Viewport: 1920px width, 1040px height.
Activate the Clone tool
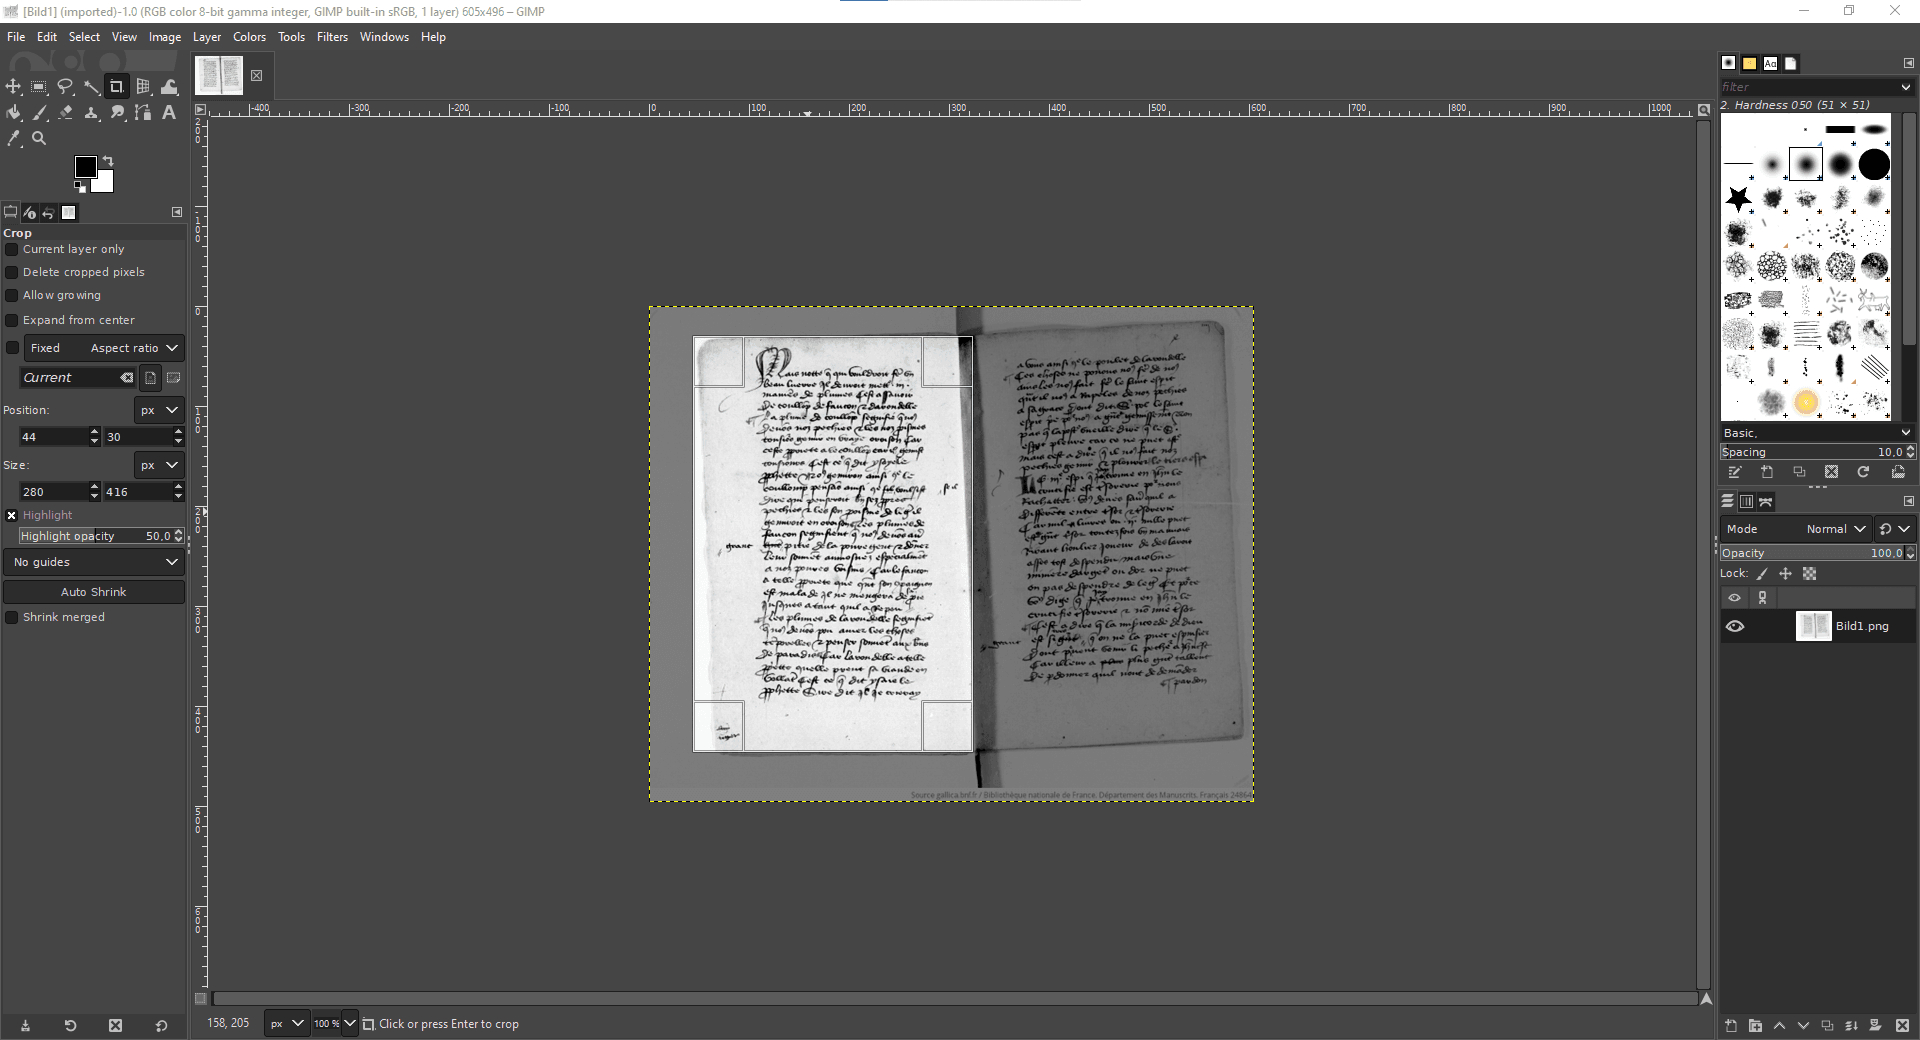tap(92, 113)
